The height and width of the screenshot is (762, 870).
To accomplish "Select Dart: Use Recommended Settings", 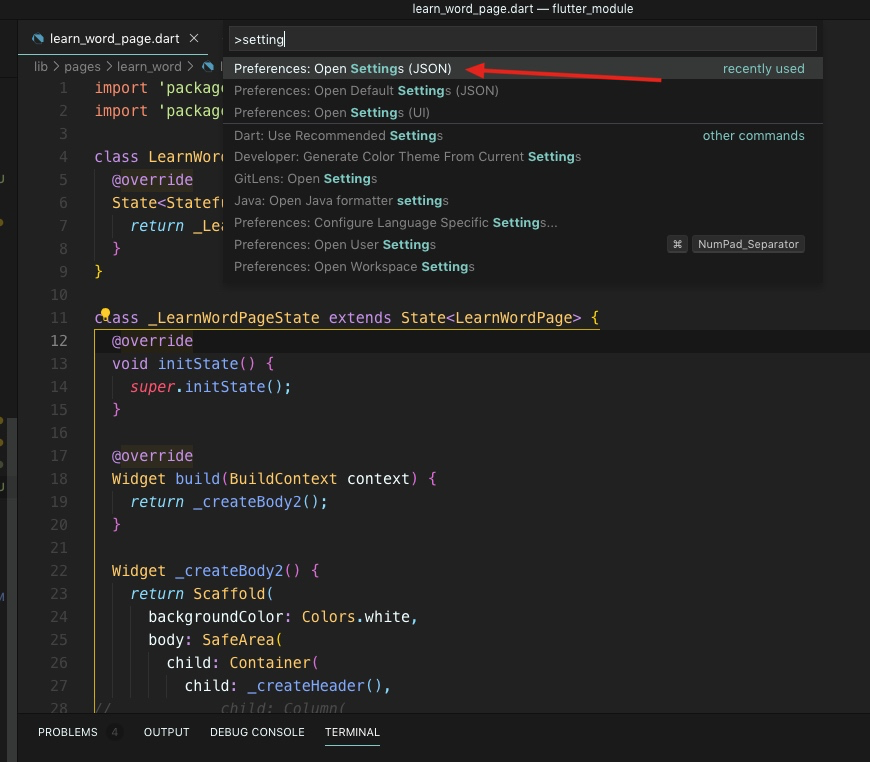I will coord(338,136).
